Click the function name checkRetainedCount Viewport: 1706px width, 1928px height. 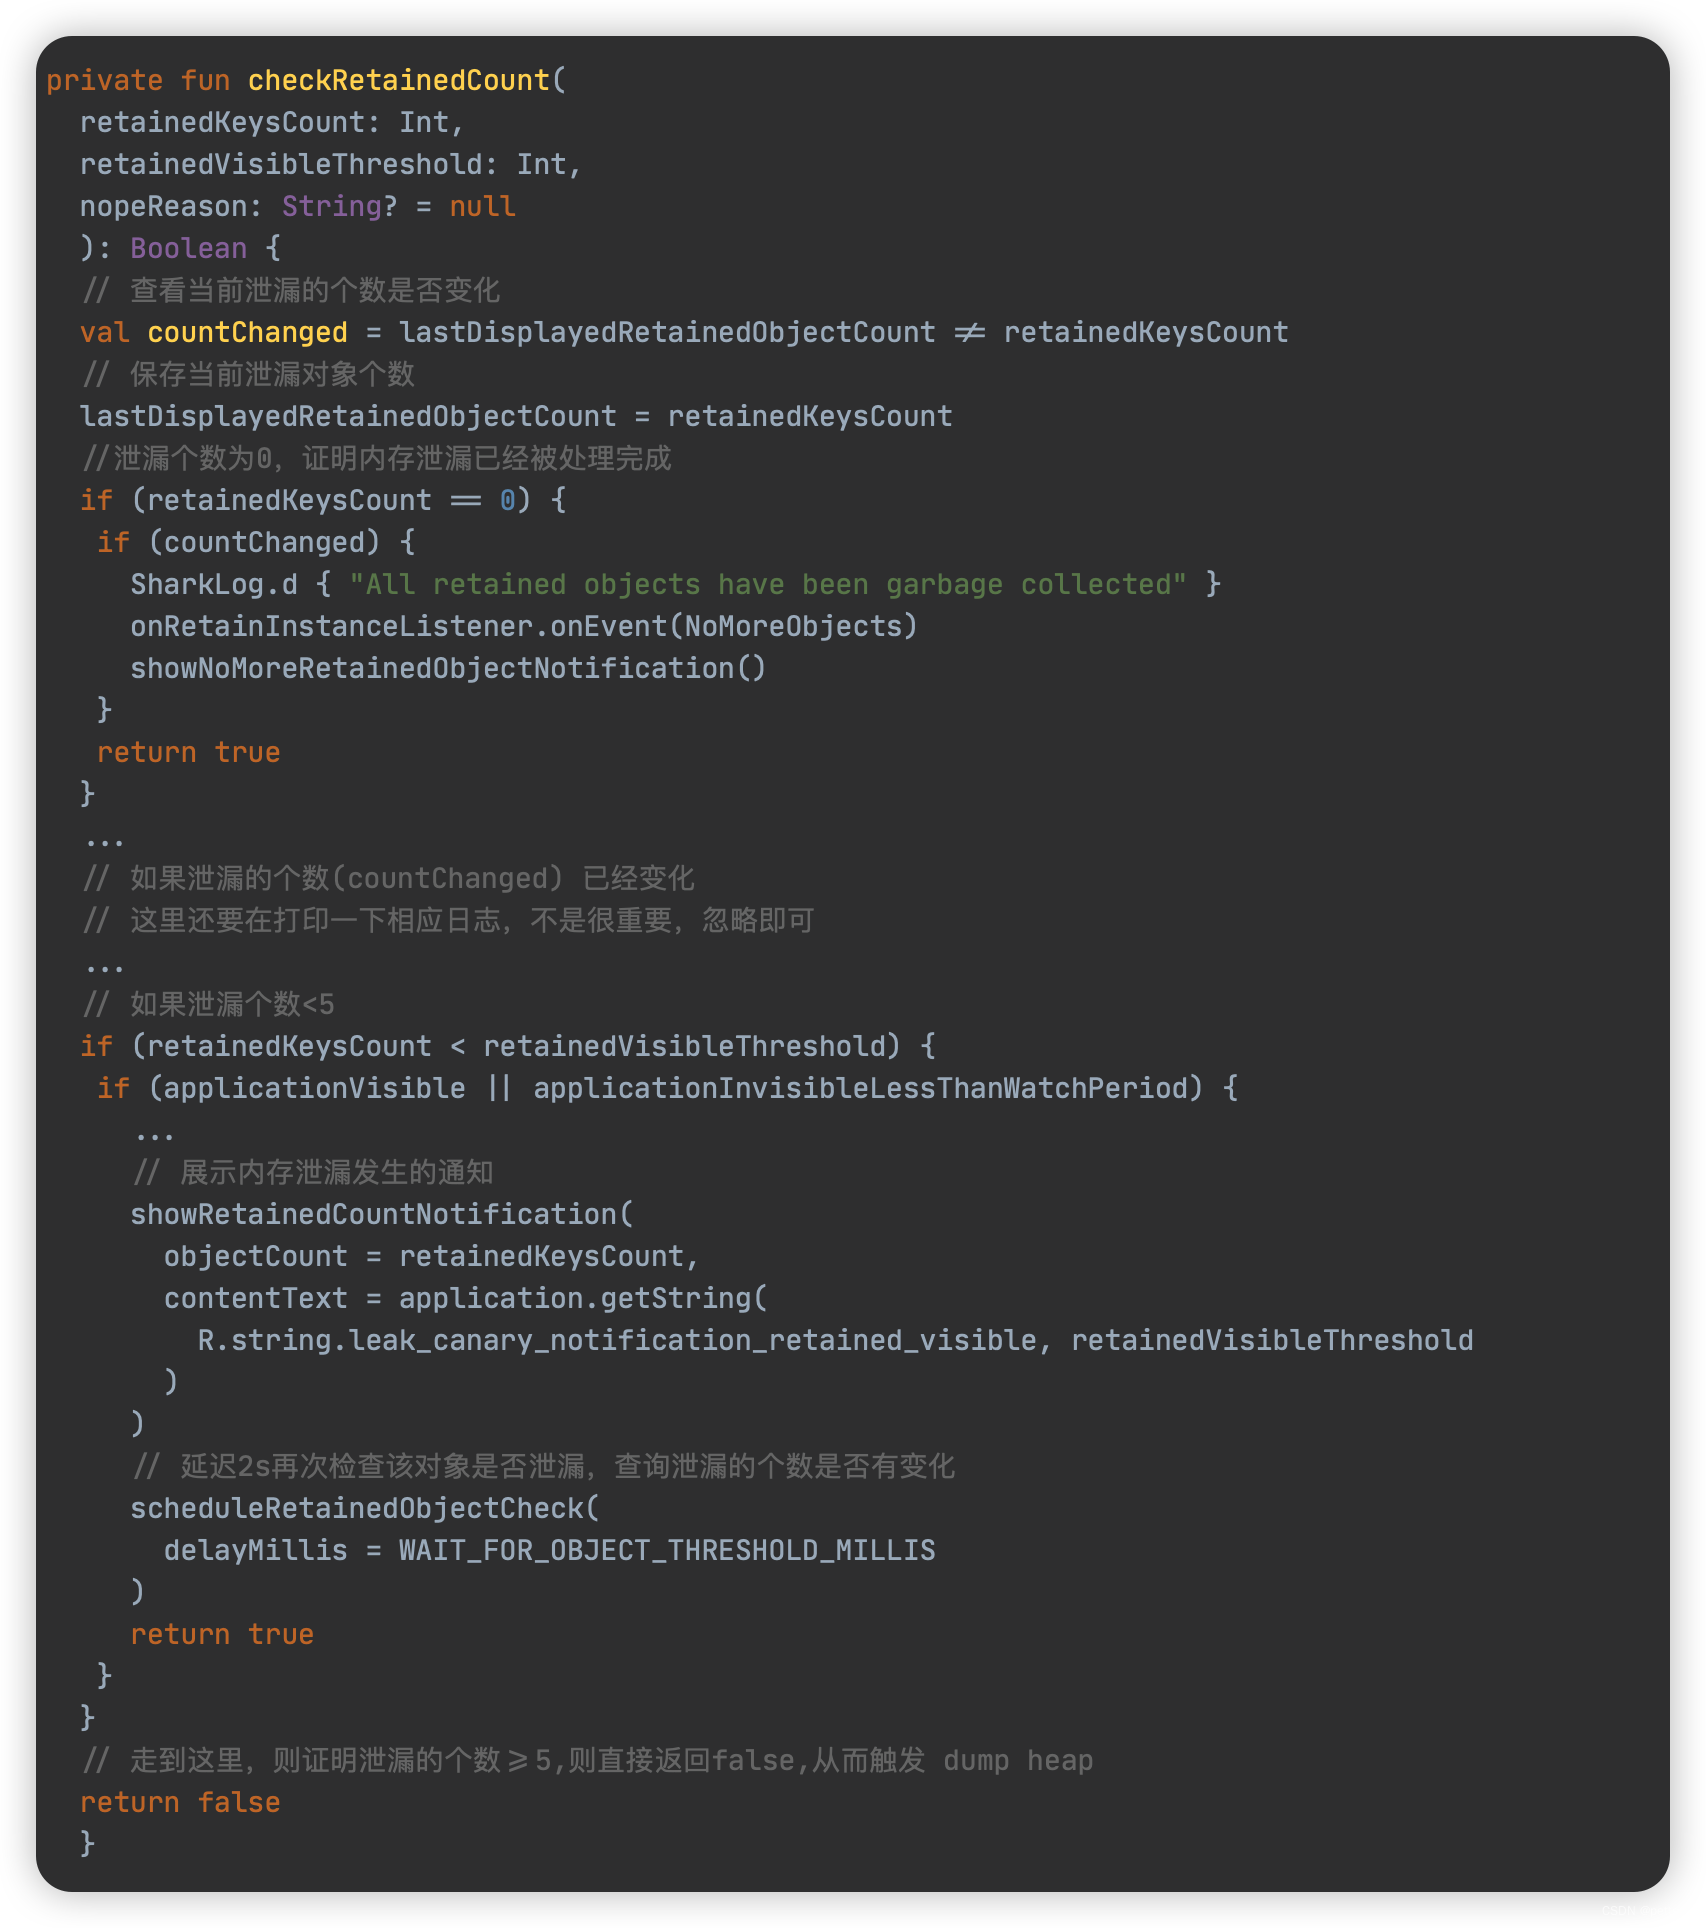pos(399,80)
